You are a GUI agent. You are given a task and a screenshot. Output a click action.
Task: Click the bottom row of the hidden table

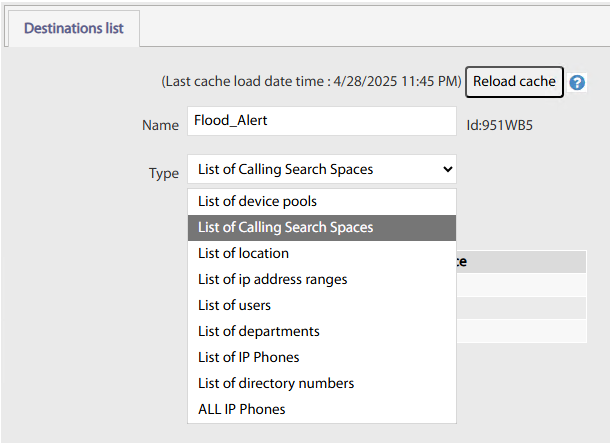coord(520,331)
